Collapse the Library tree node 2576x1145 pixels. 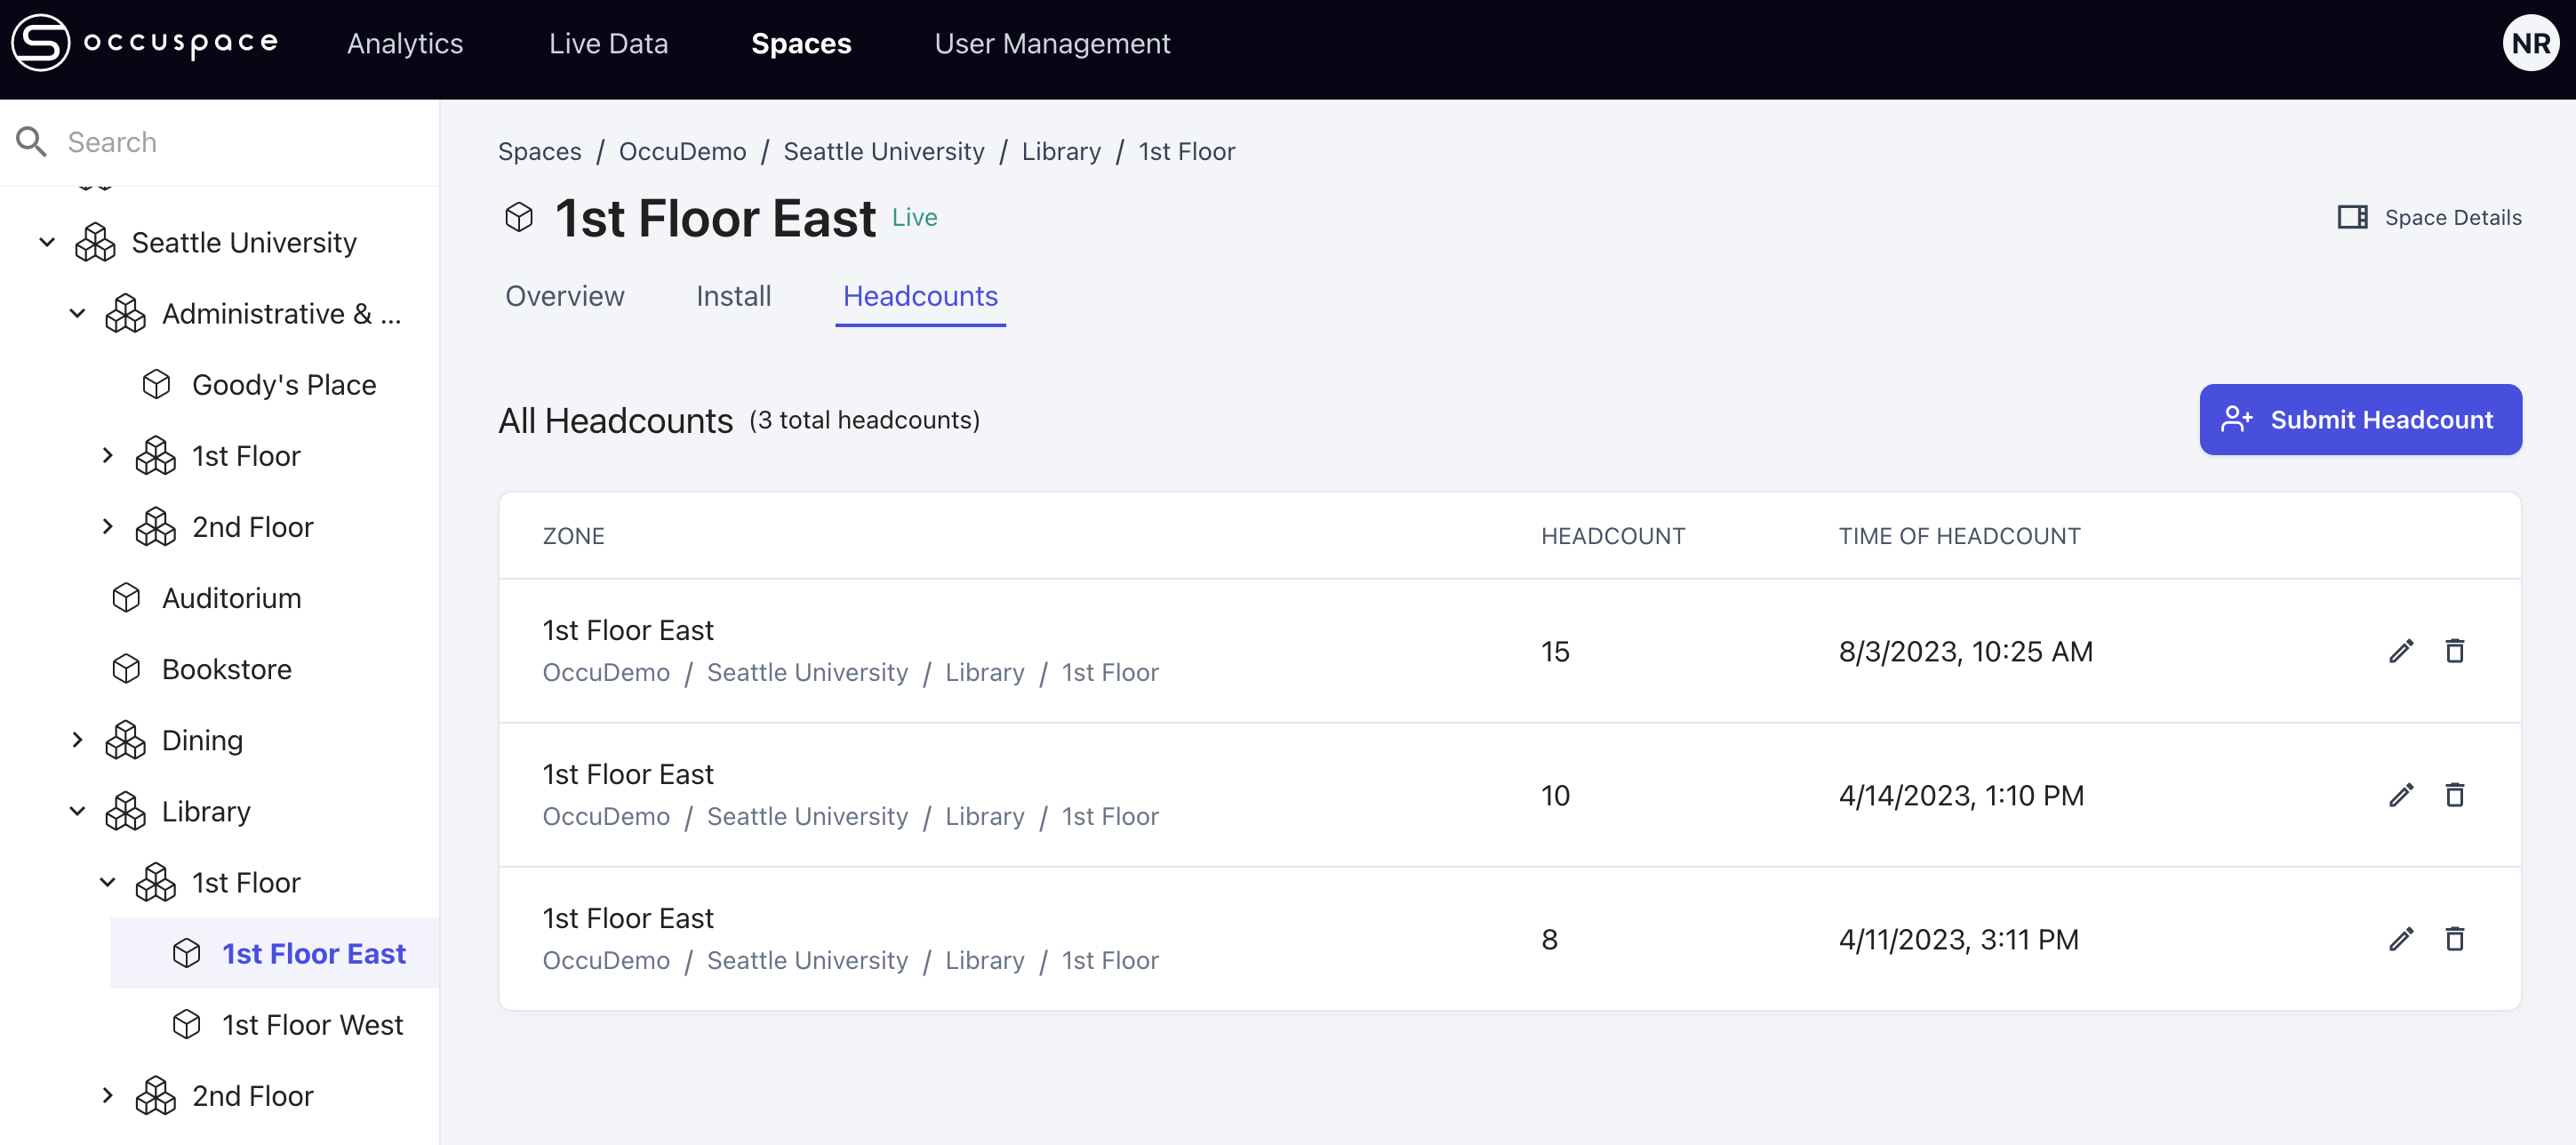(77, 811)
